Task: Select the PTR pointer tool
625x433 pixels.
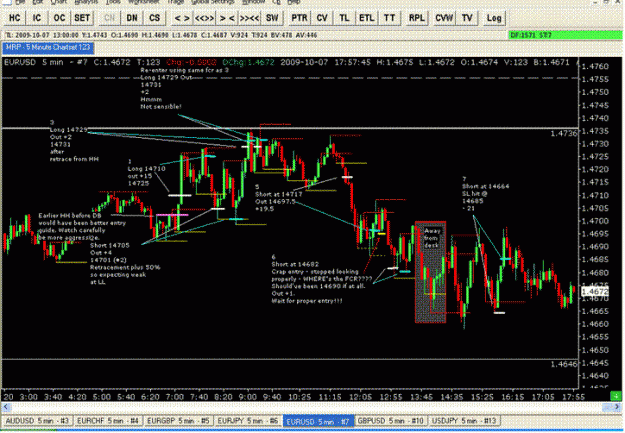Action: (x=299, y=18)
